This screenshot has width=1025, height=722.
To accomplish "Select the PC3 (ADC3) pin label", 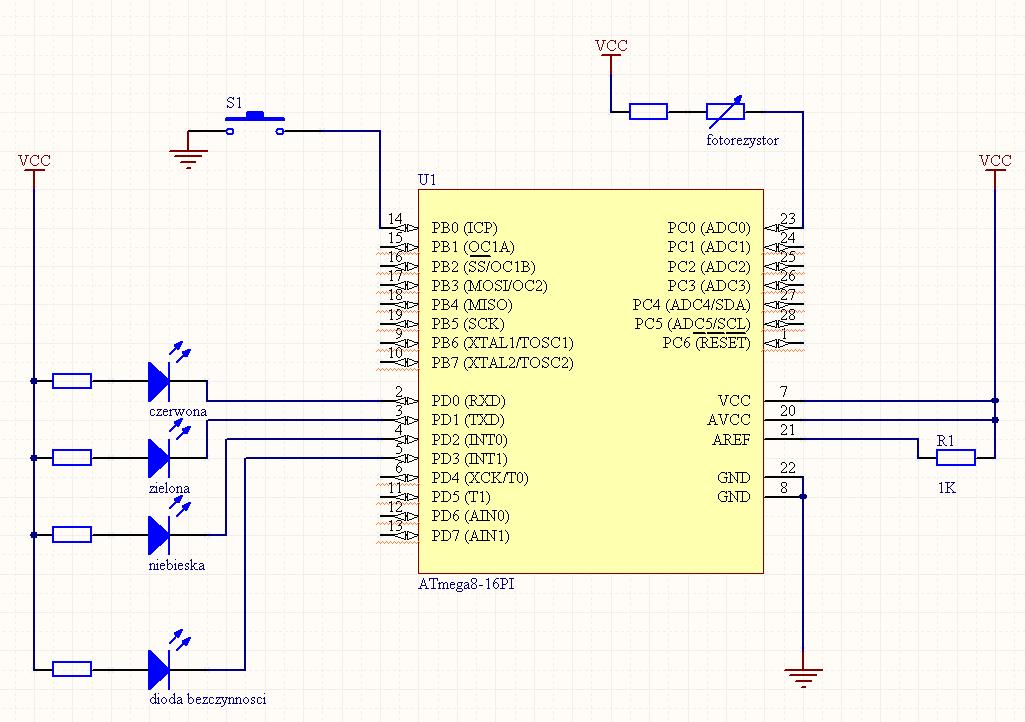I will click(x=709, y=286).
